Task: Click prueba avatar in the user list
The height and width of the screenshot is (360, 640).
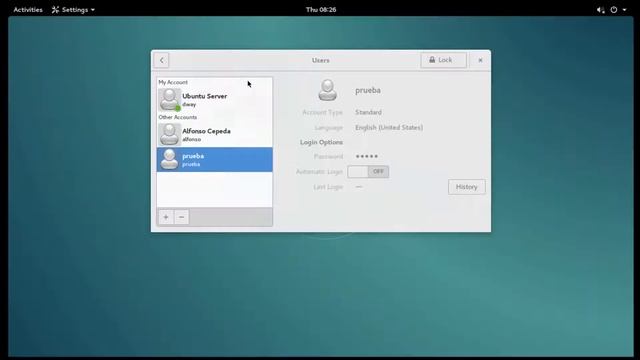Action: 169,160
